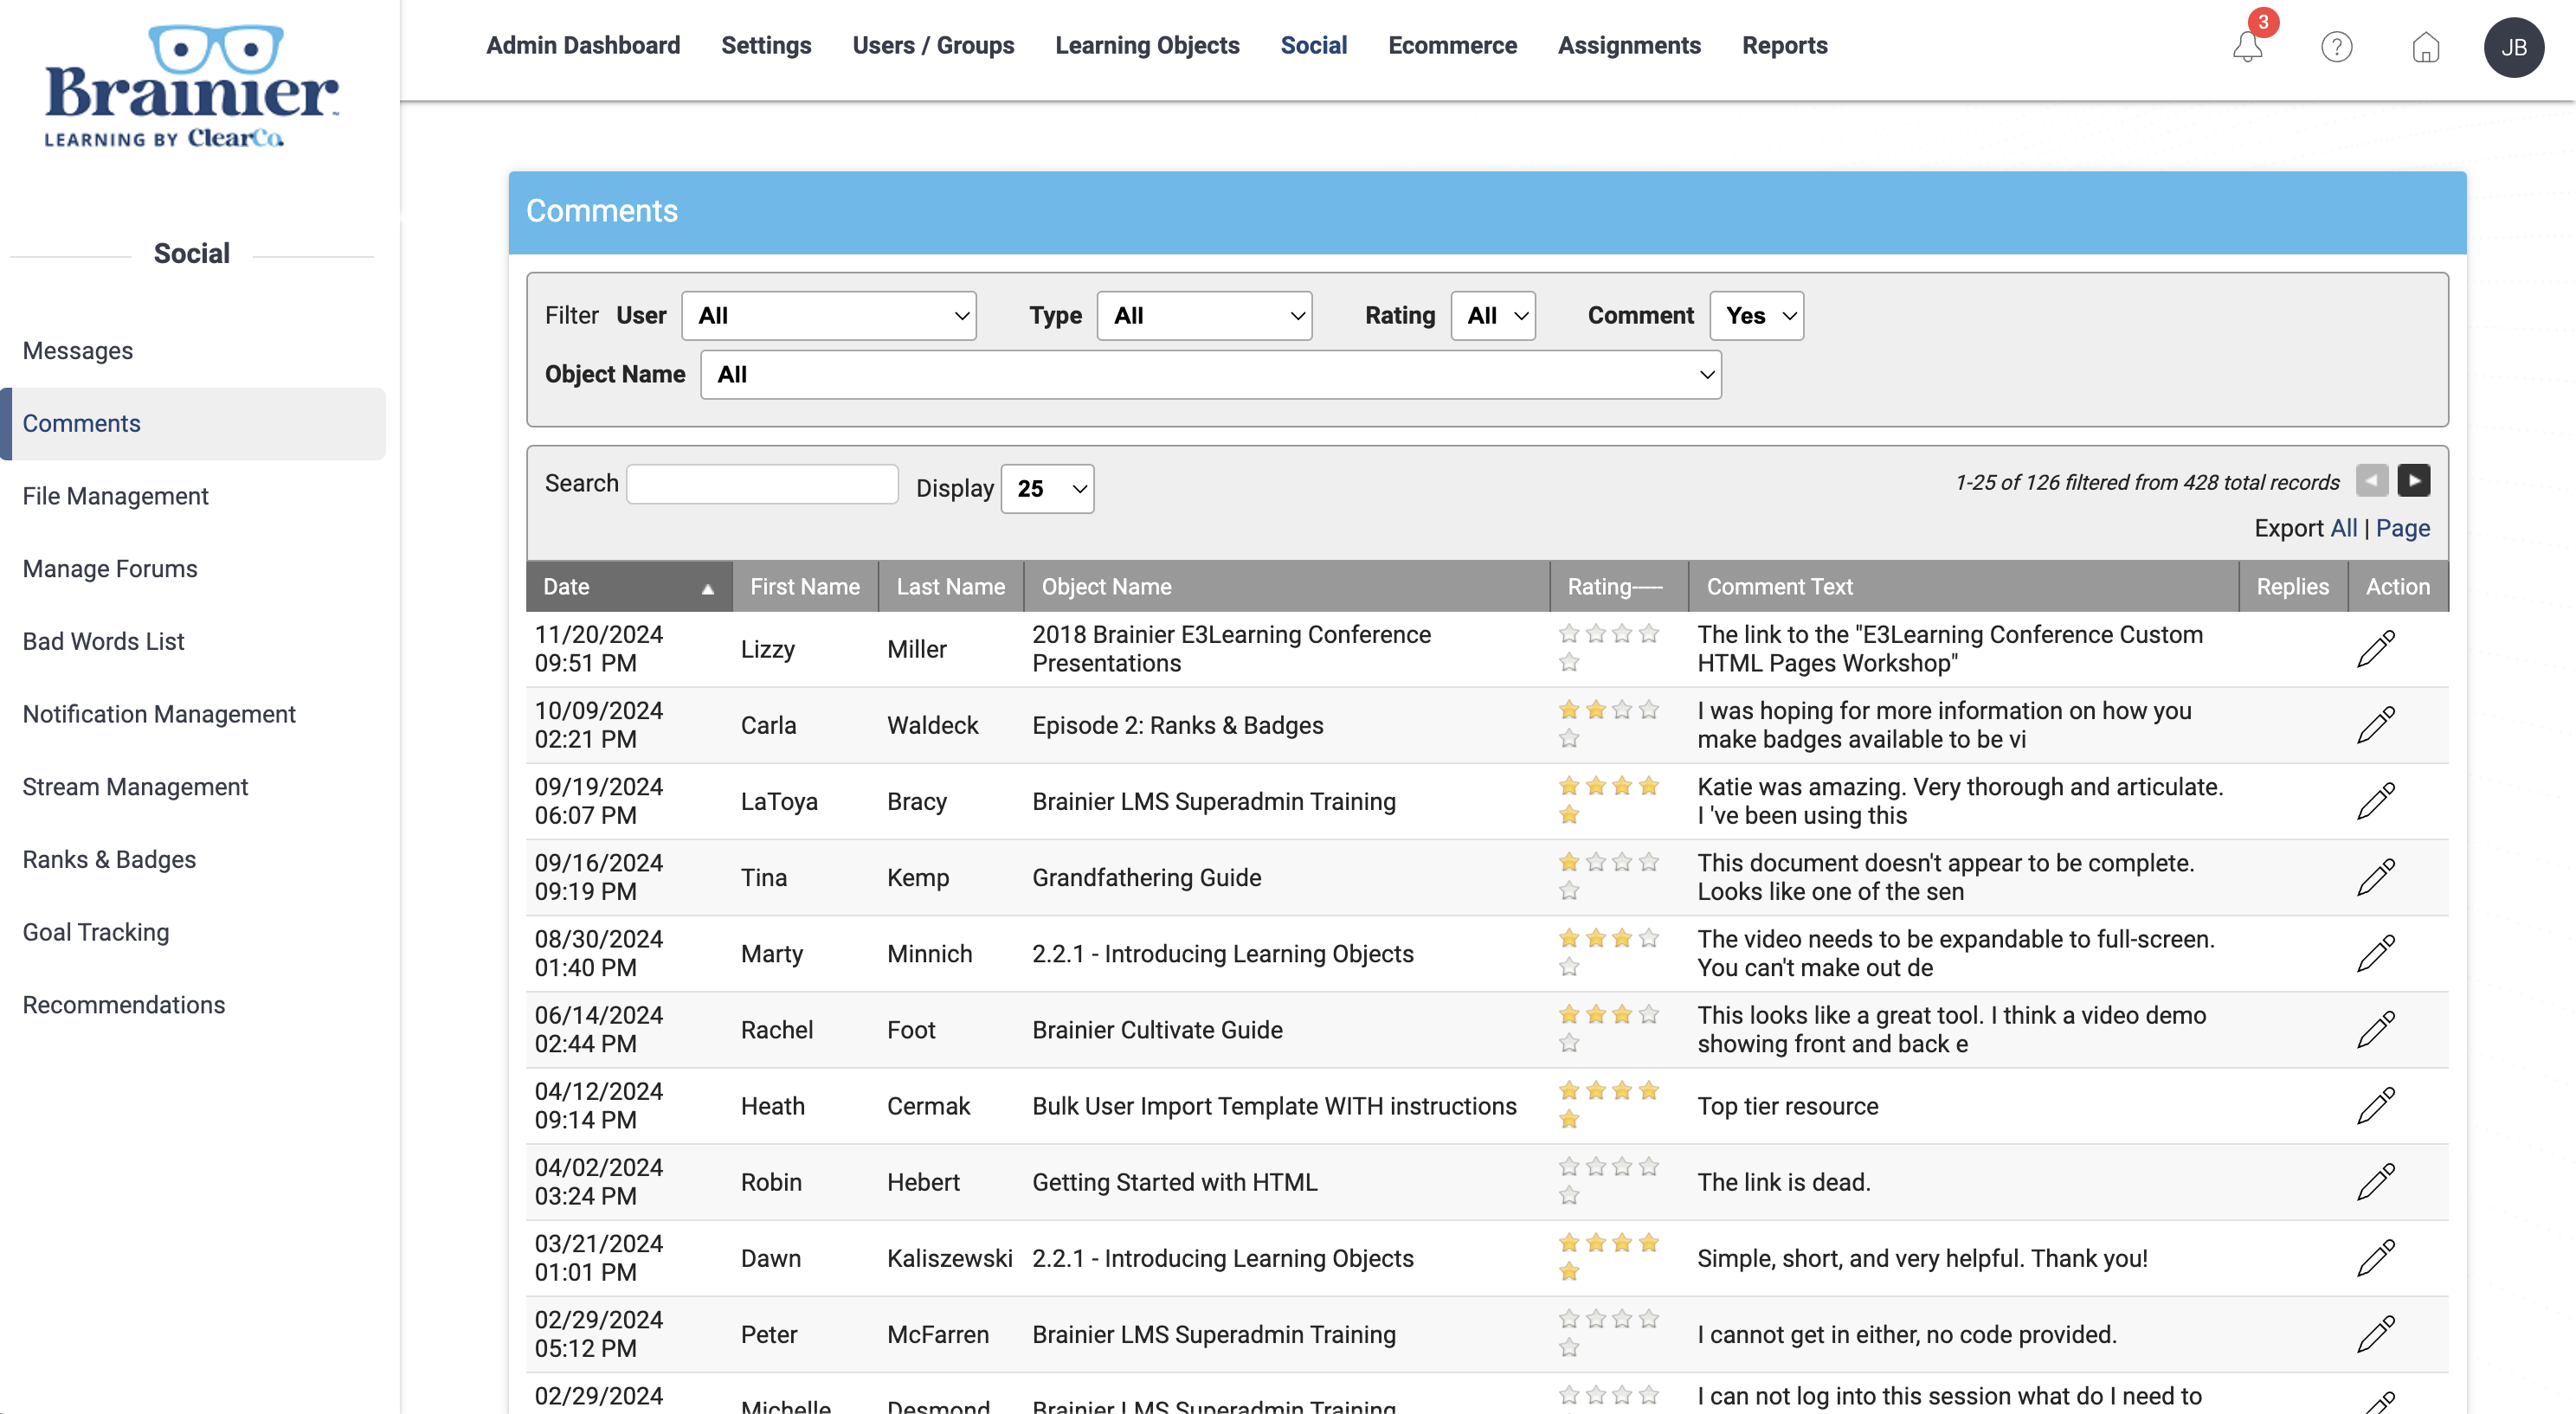Click Export All link
Viewport: 2576px width, 1414px height.
click(2343, 529)
